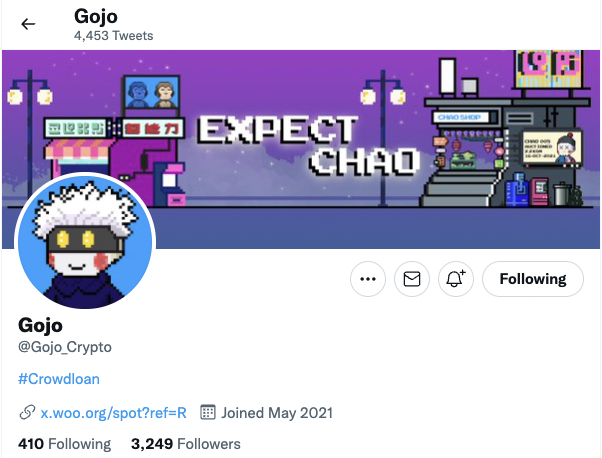
Task: Click the 4,453 Tweets count
Action: click(x=114, y=36)
